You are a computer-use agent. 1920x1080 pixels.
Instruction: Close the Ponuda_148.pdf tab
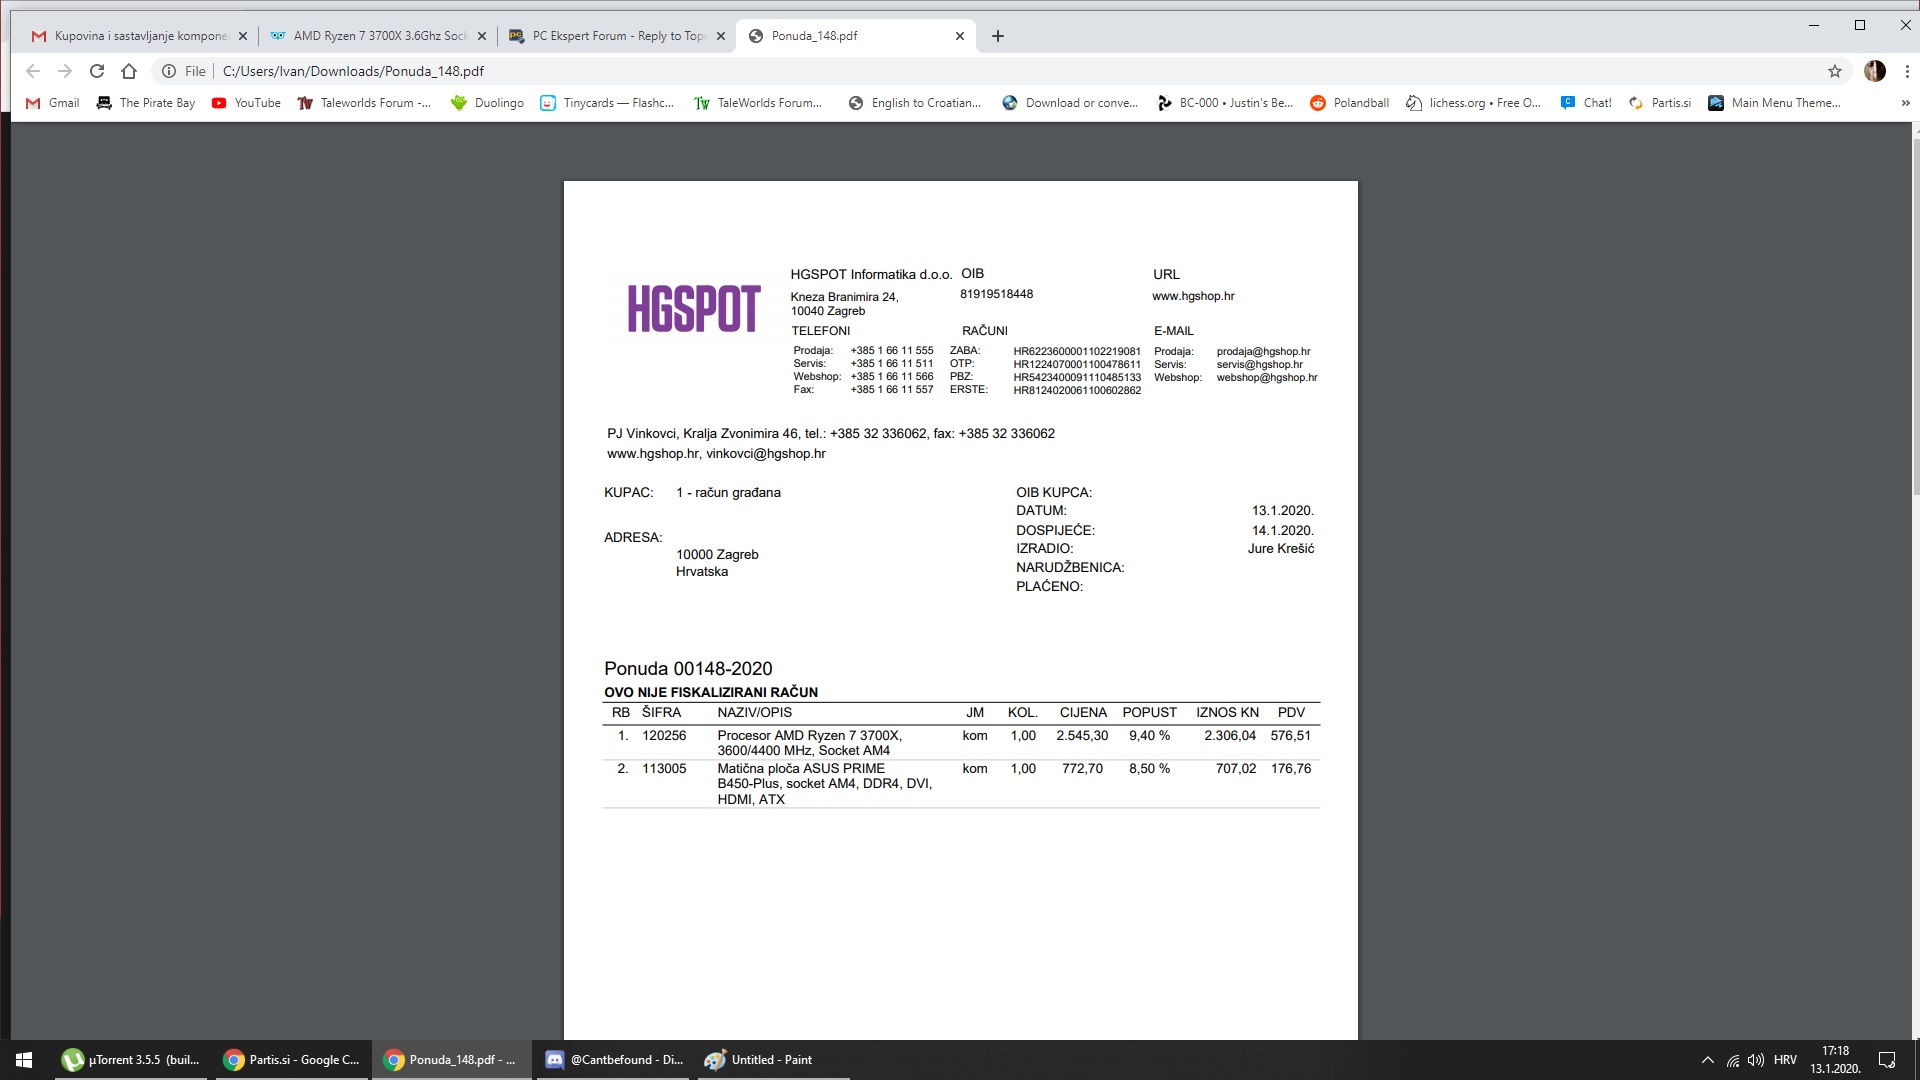tap(959, 36)
